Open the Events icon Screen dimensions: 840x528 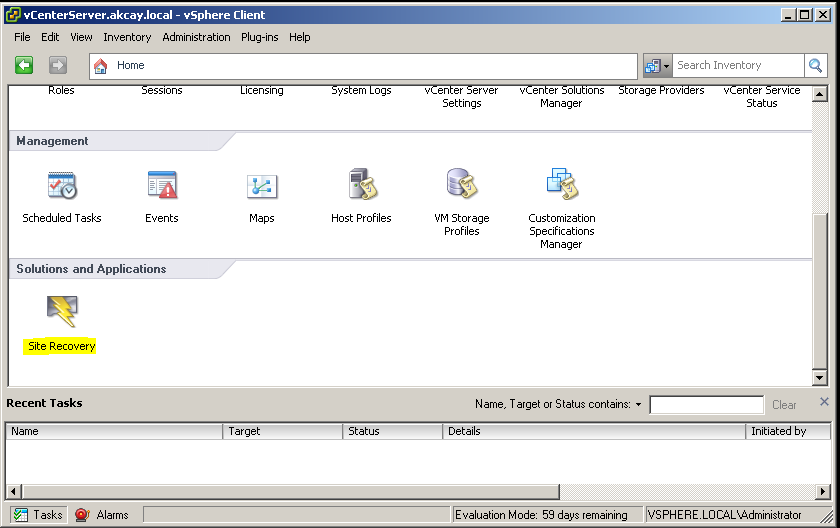tap(162, 185)
